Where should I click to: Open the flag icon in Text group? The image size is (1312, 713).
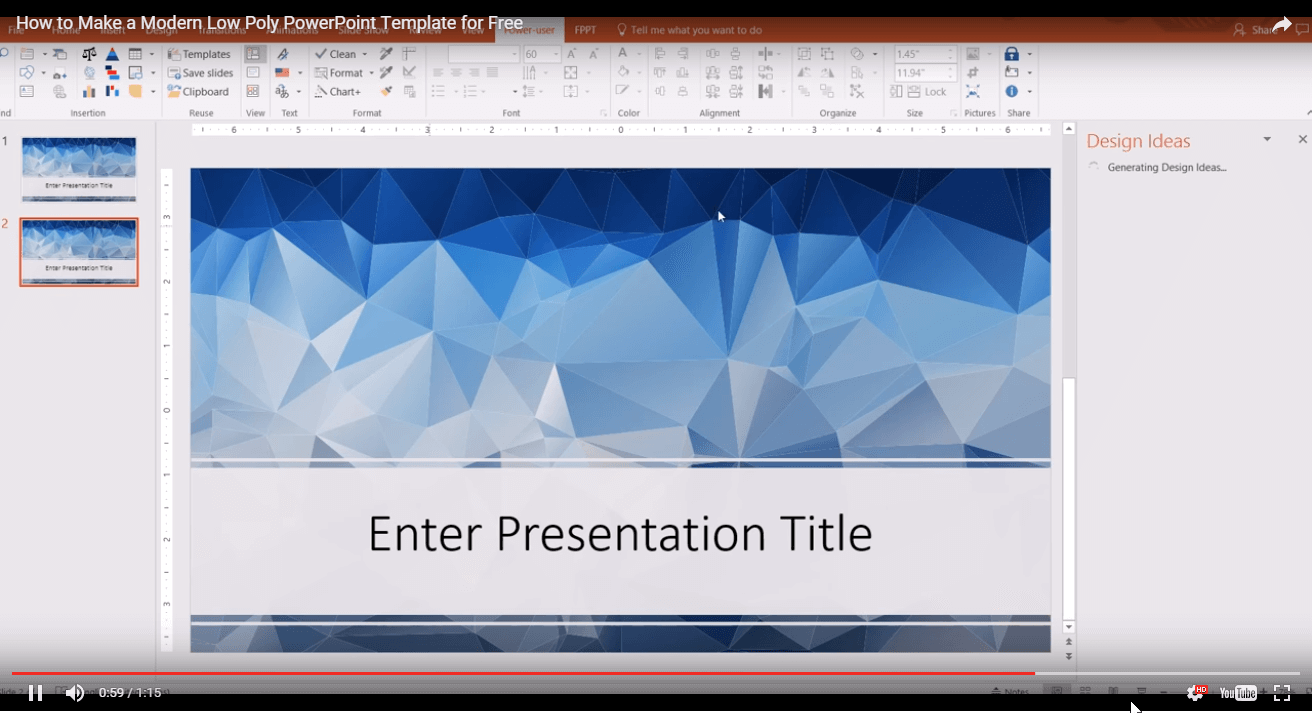pos(282,73)
